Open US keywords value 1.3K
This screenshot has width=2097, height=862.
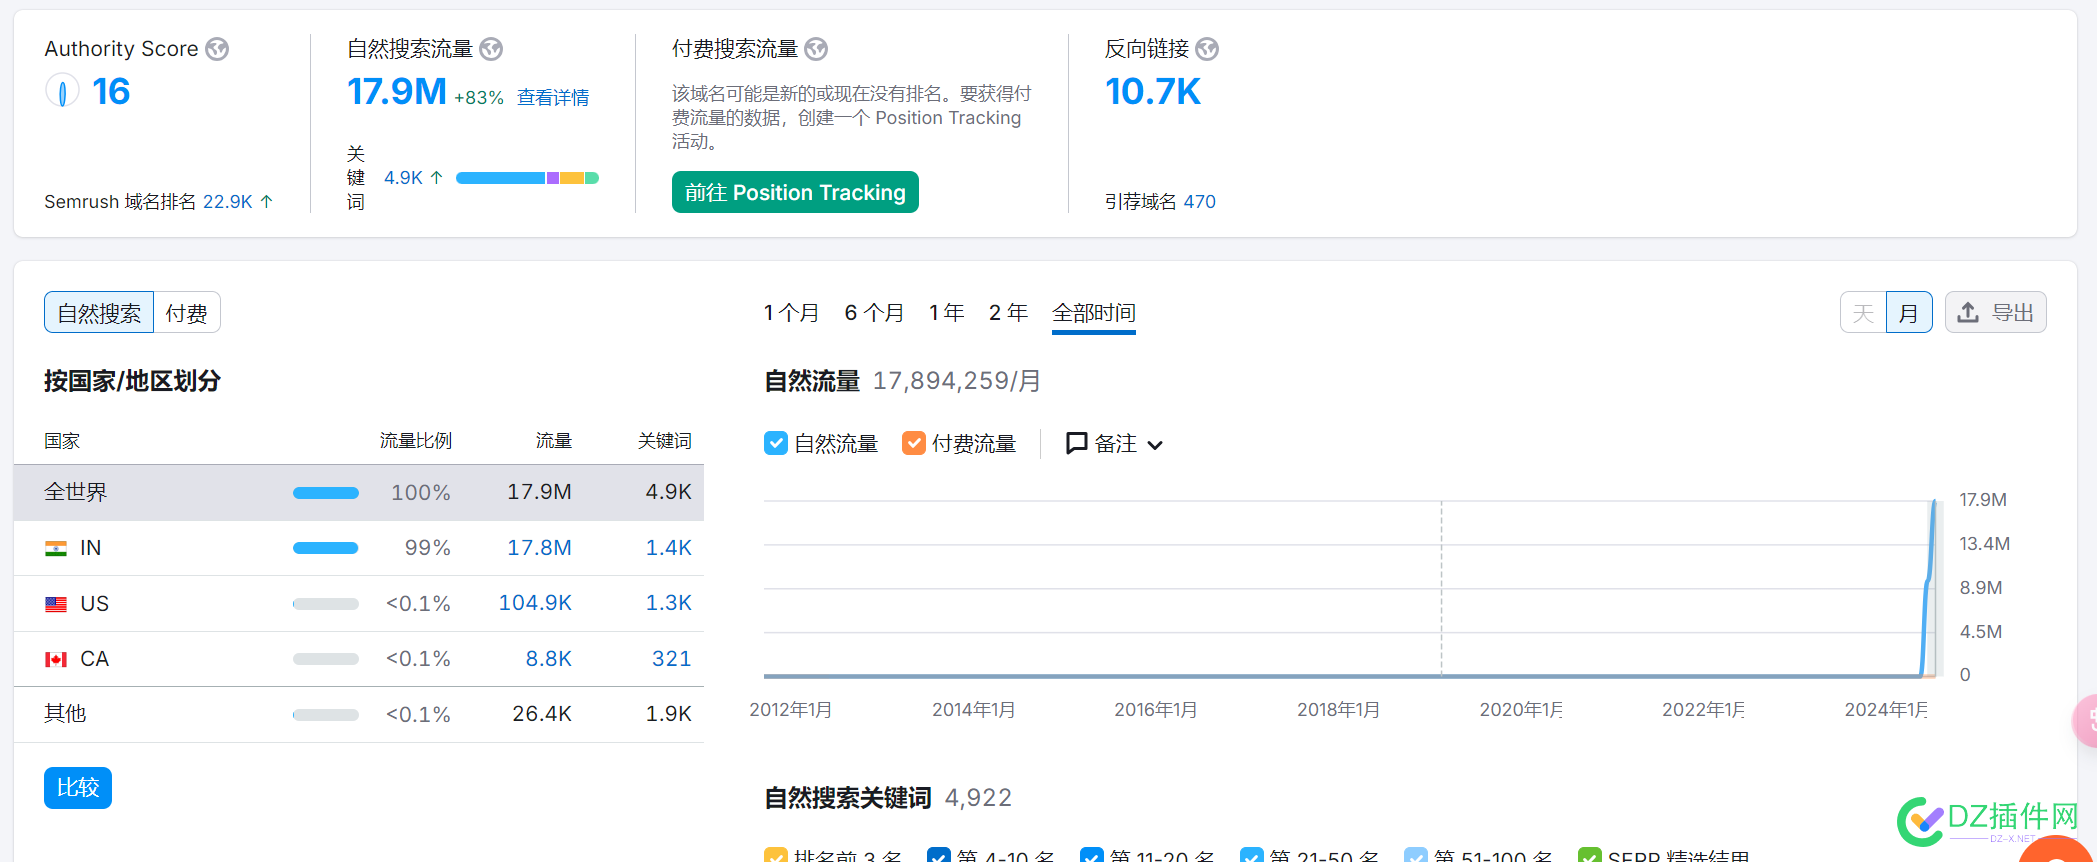click(x=668, y=603)
